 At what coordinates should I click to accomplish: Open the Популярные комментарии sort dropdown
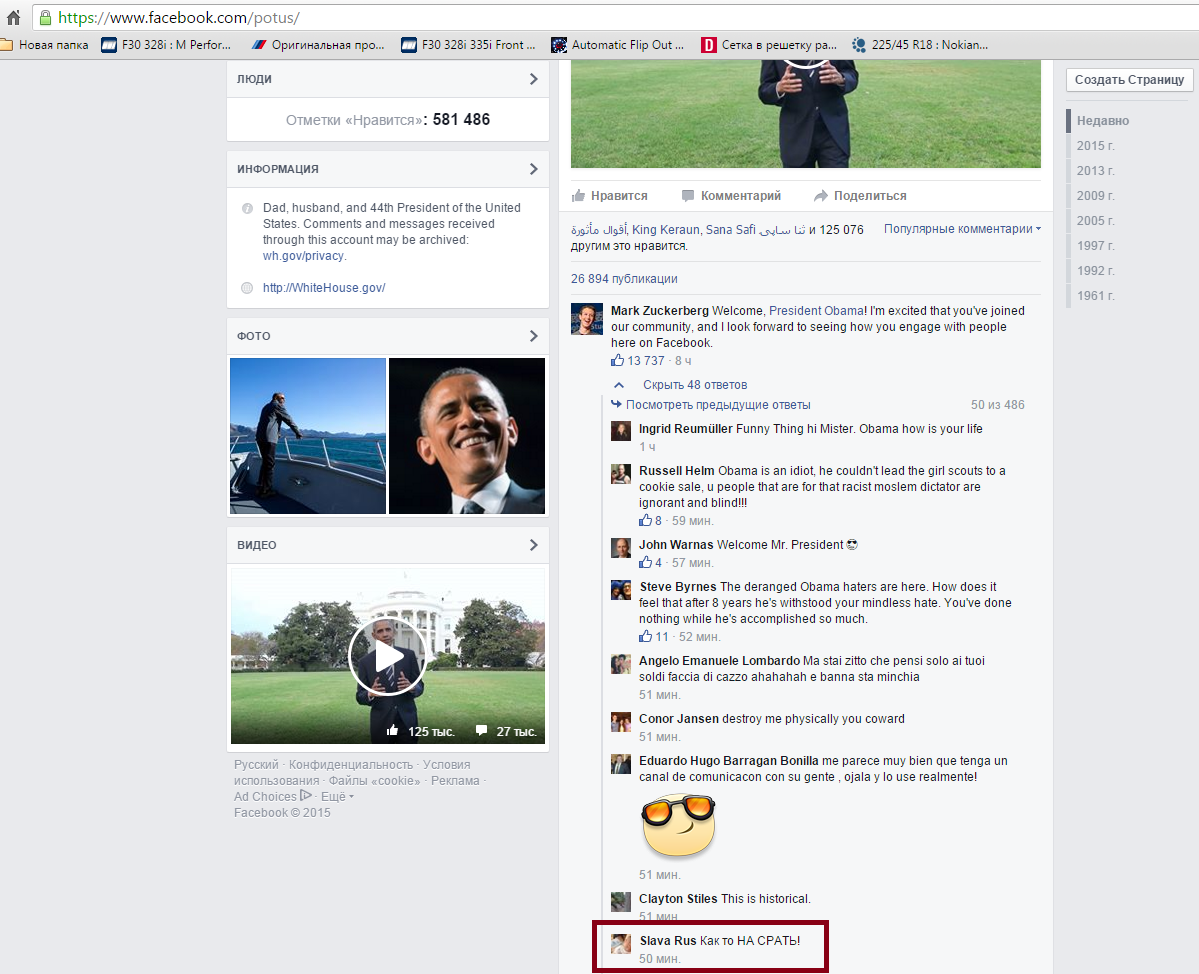point(962,229)
